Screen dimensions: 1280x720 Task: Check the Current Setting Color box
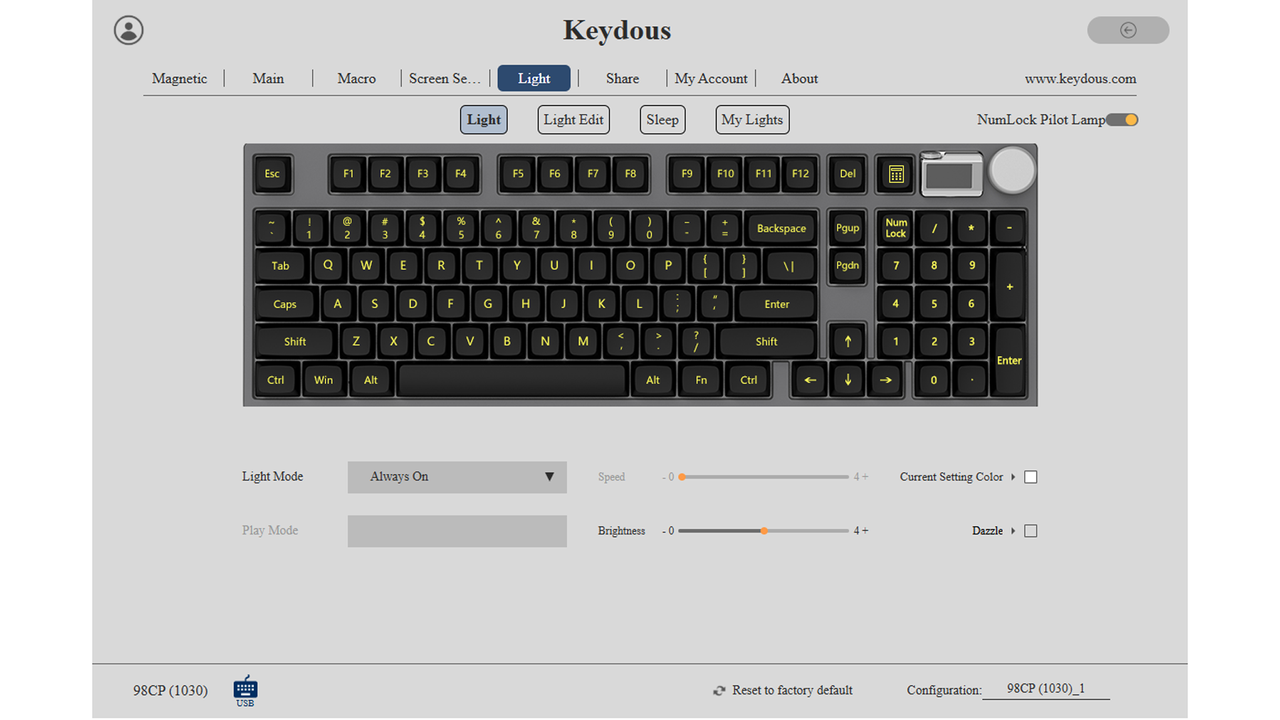coord(1031,477)
